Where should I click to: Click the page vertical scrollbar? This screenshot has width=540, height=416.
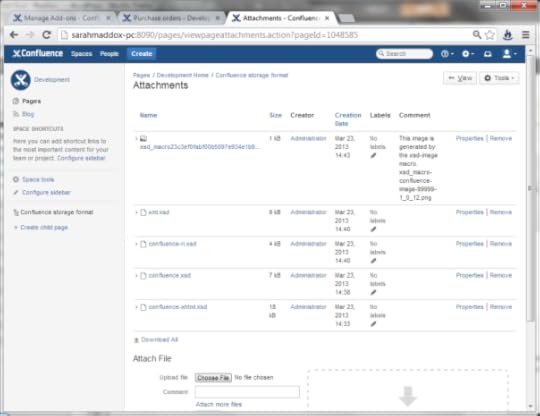530,189
